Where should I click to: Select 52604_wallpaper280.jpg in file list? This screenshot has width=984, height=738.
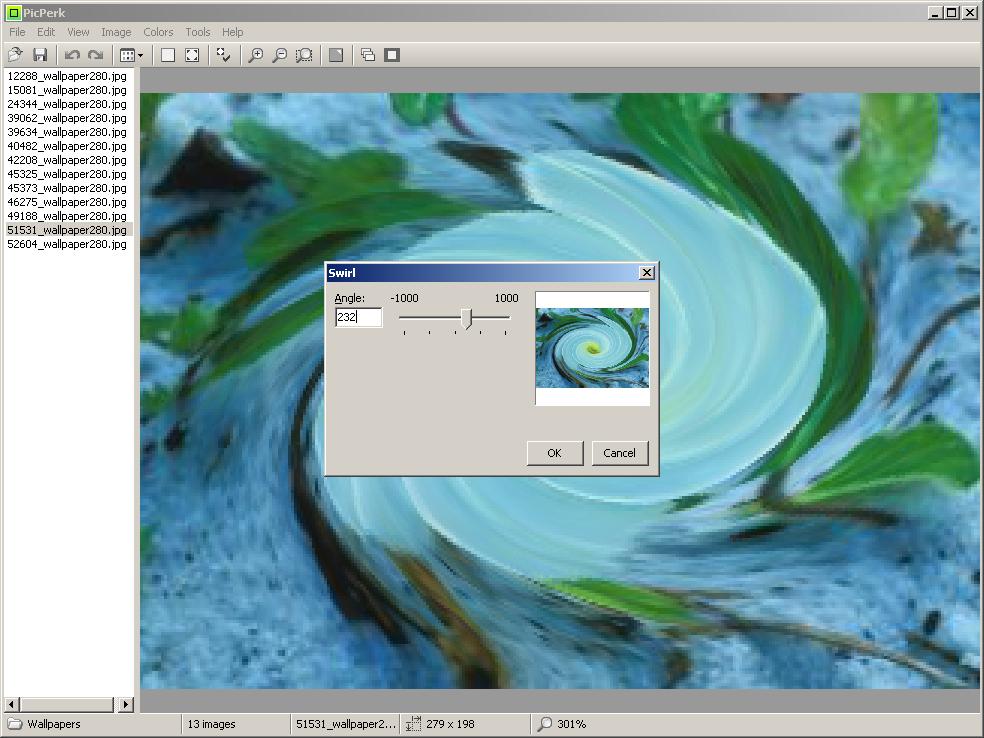pos(67,244)
